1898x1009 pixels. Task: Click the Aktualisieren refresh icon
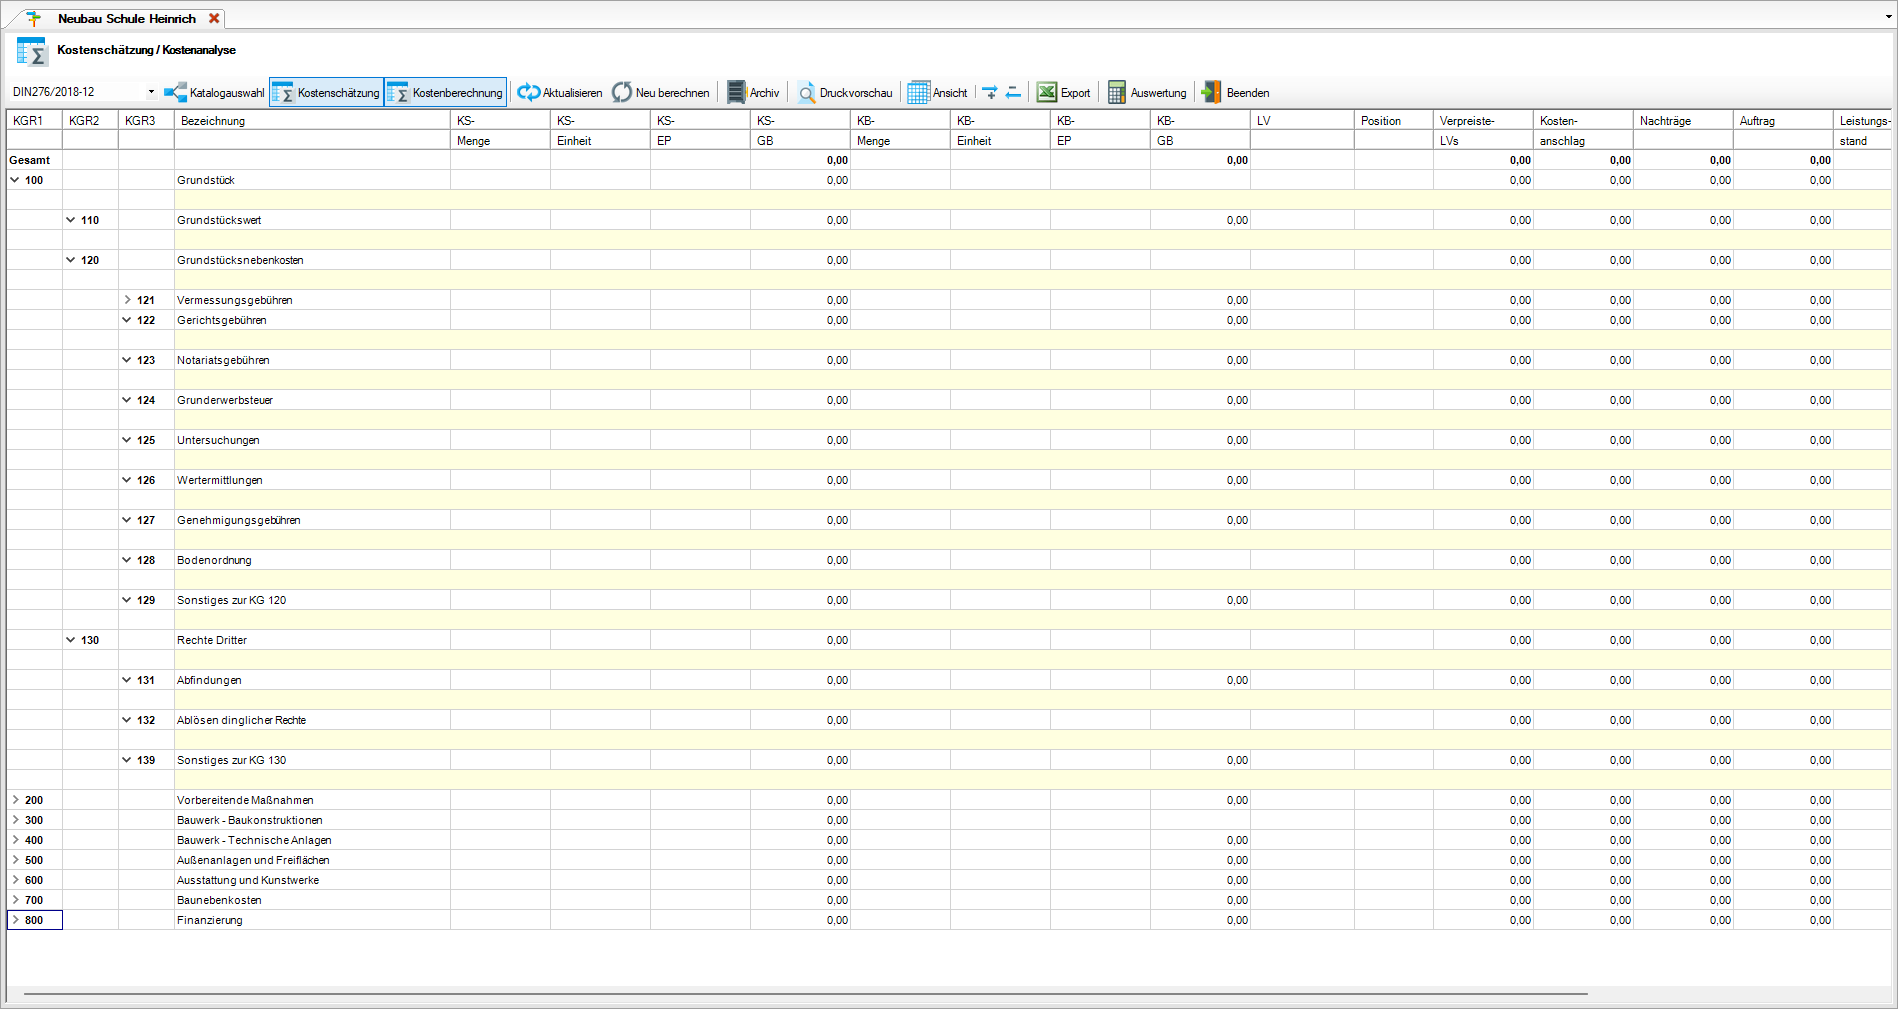tap(528, 93)
